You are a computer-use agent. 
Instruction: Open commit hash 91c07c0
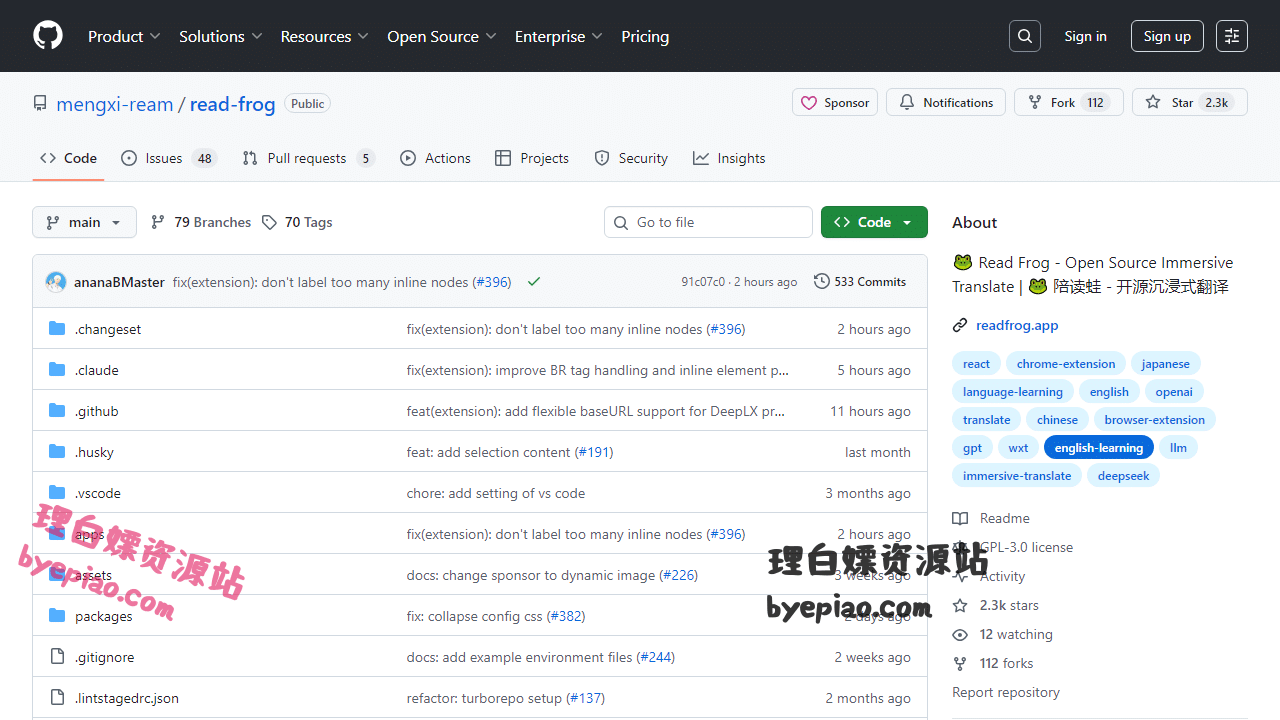703,282
